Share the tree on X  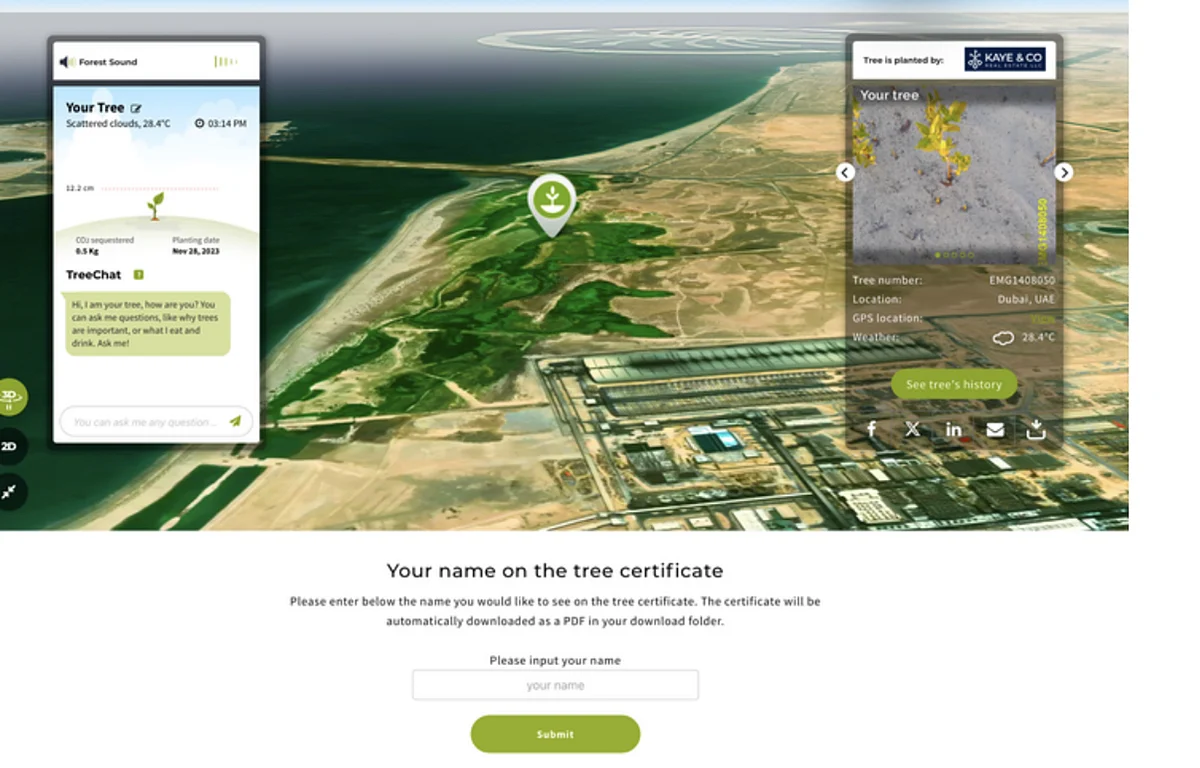[912, 429]
